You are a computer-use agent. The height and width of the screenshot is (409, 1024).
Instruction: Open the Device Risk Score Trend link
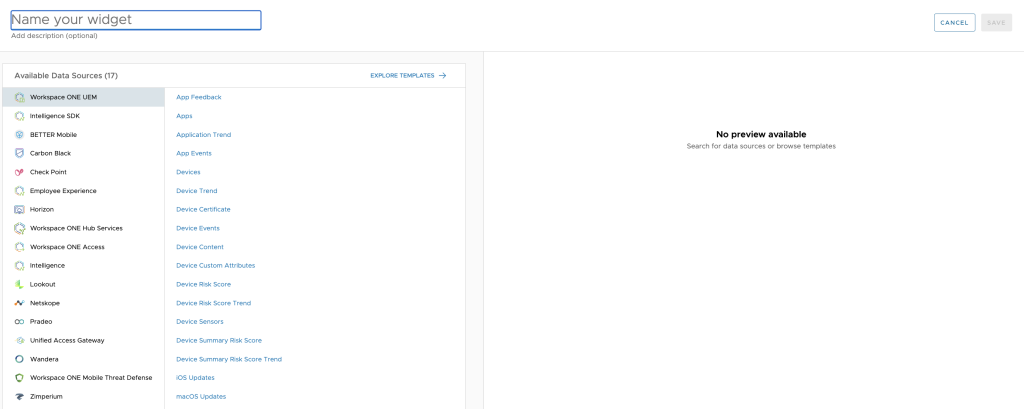tap(214, 303)
